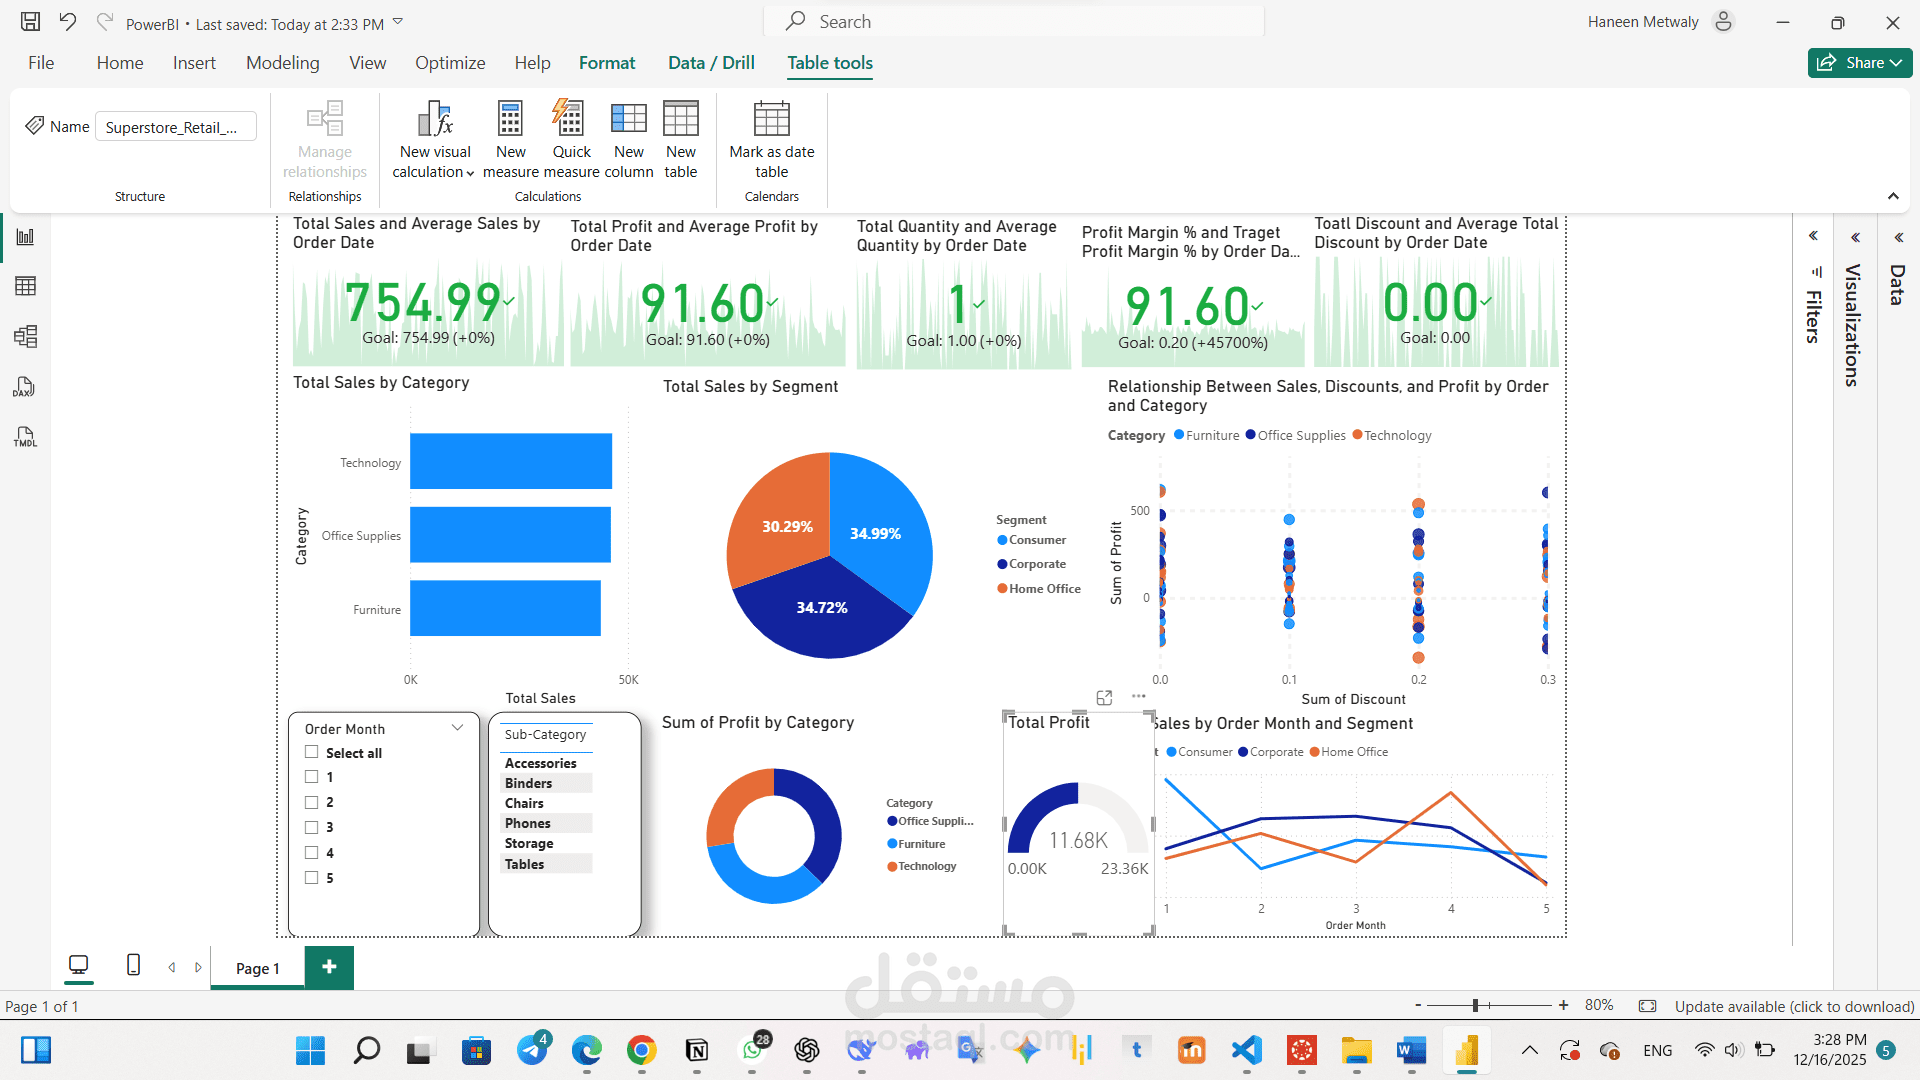Click the Share button
The image size is (1920, 1080).
click(1860, 62)
